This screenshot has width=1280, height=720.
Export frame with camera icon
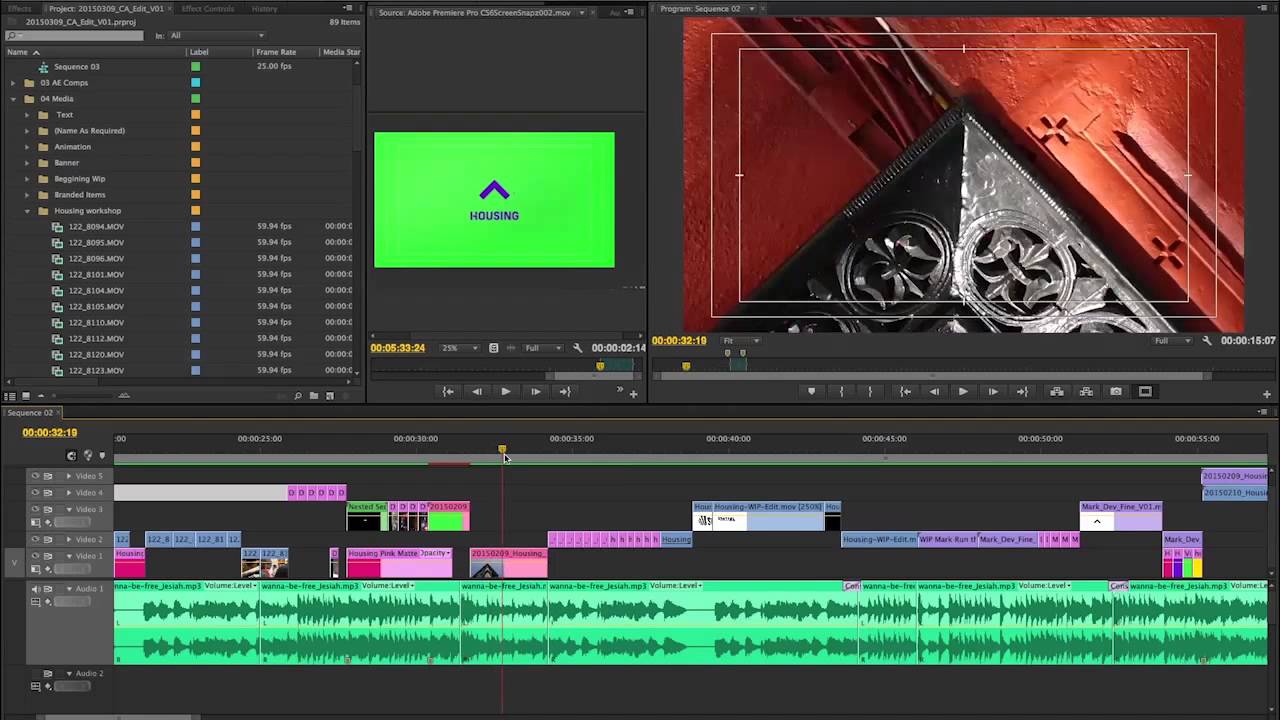coord(1116,392)
